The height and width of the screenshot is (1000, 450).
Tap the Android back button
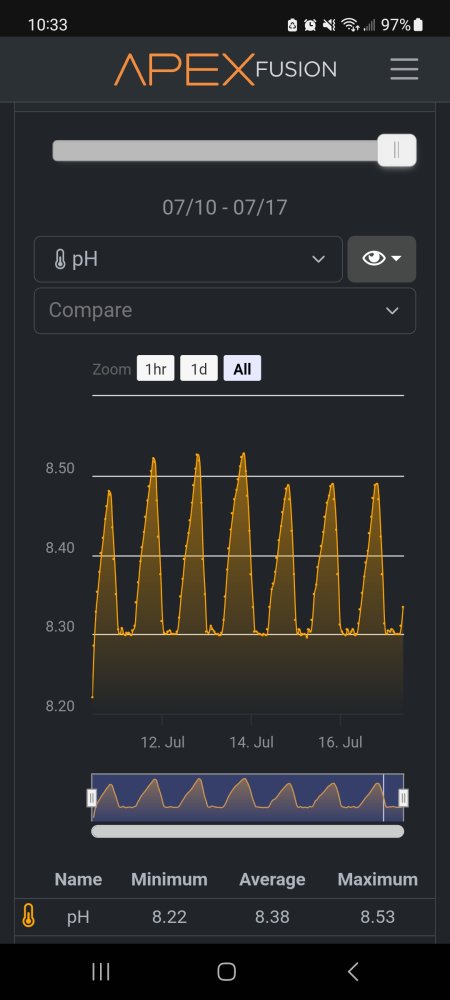353,971
